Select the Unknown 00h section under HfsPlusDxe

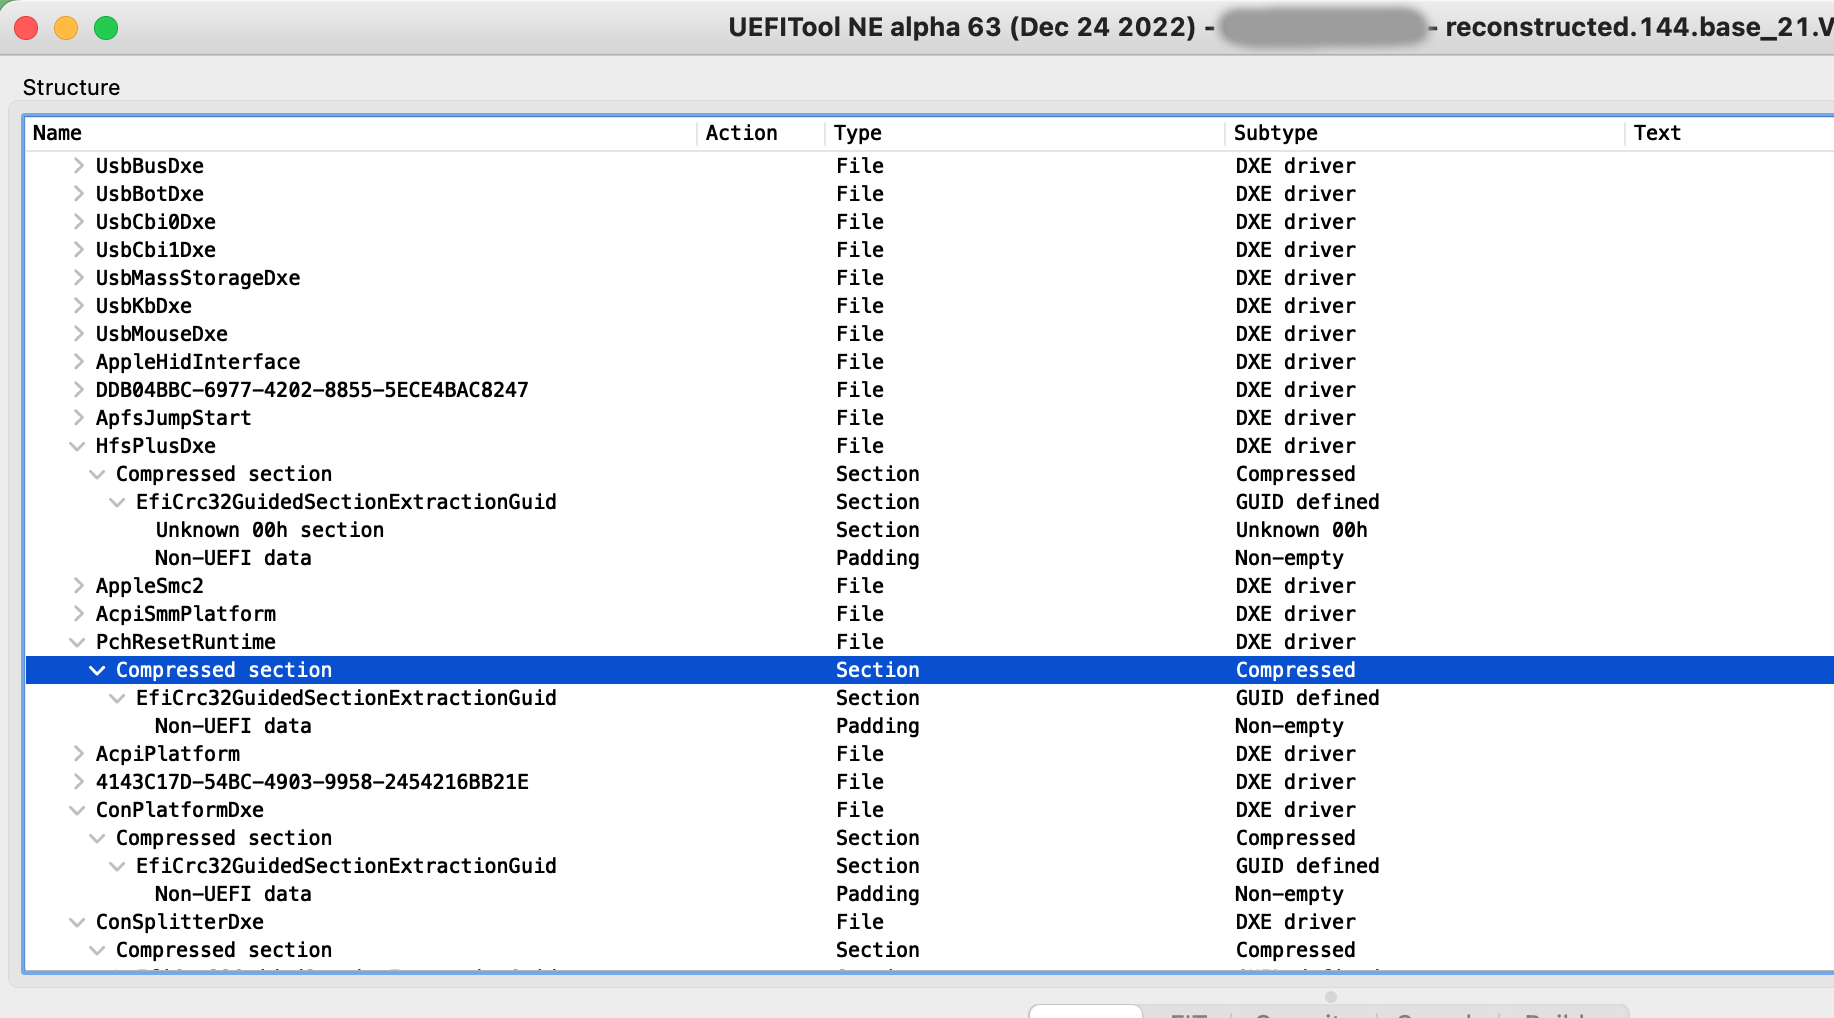[269, 529]
